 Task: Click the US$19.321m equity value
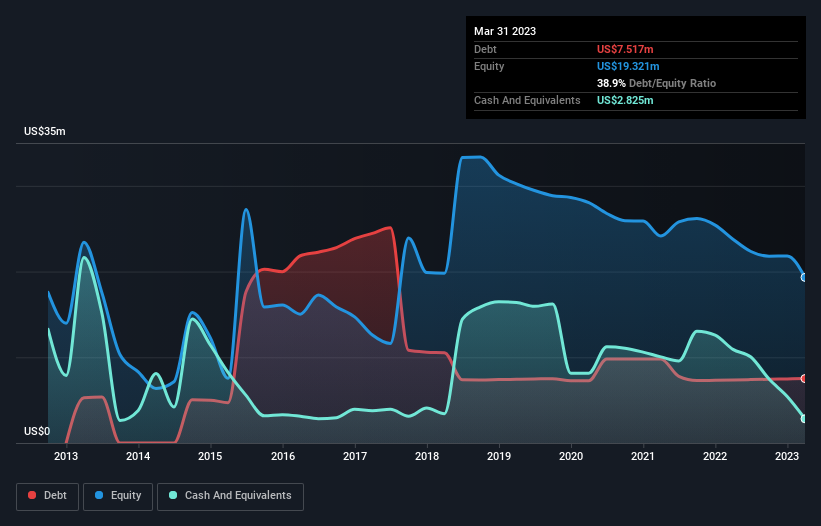[x=628, y=66]
